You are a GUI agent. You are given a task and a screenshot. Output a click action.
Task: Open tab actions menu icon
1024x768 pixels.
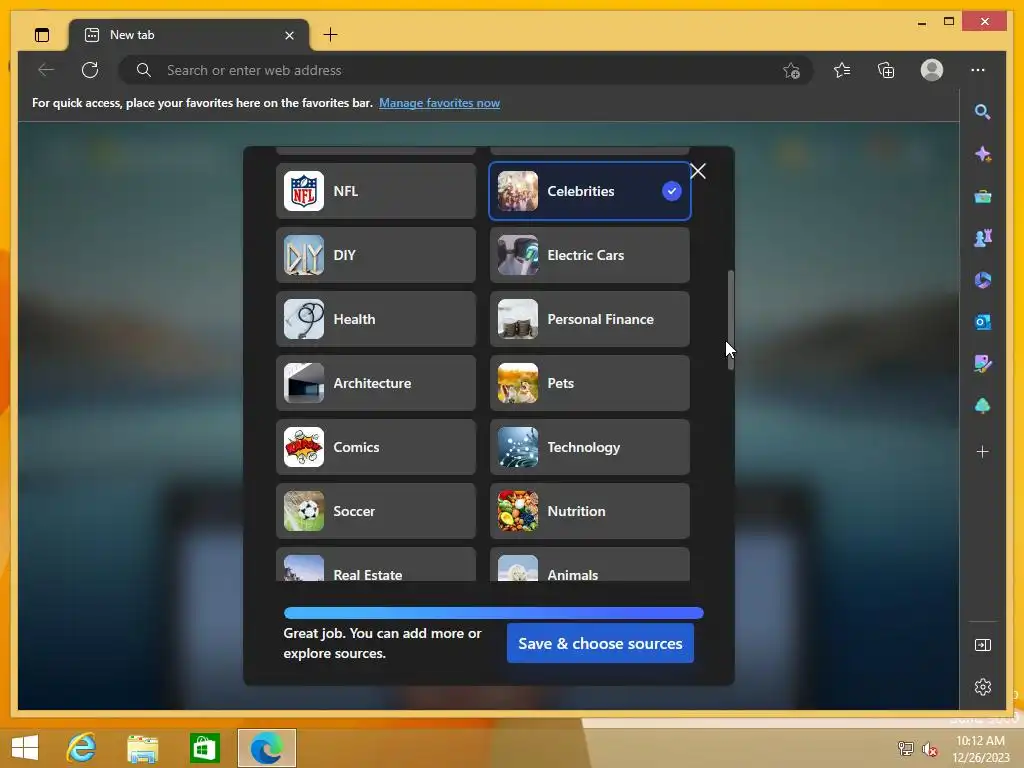pos(42,35)
